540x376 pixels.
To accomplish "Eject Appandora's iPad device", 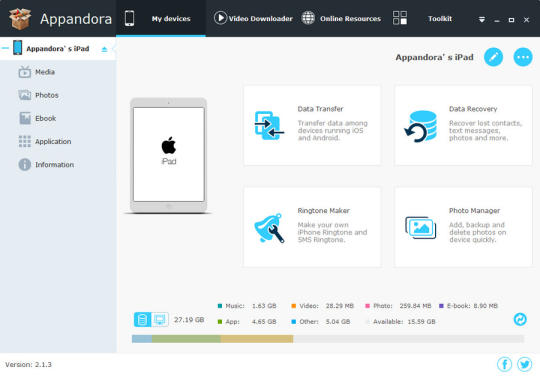I will click(104, 50).
